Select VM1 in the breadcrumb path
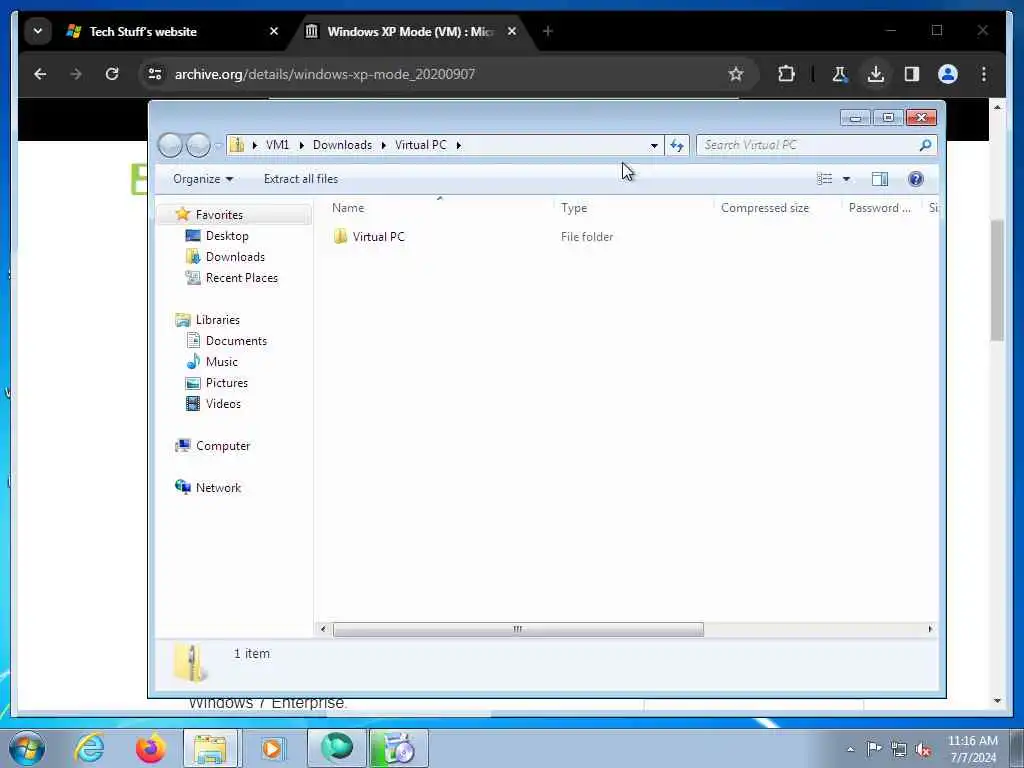Viewport: 1024px width, 768px height. (277, 145)
